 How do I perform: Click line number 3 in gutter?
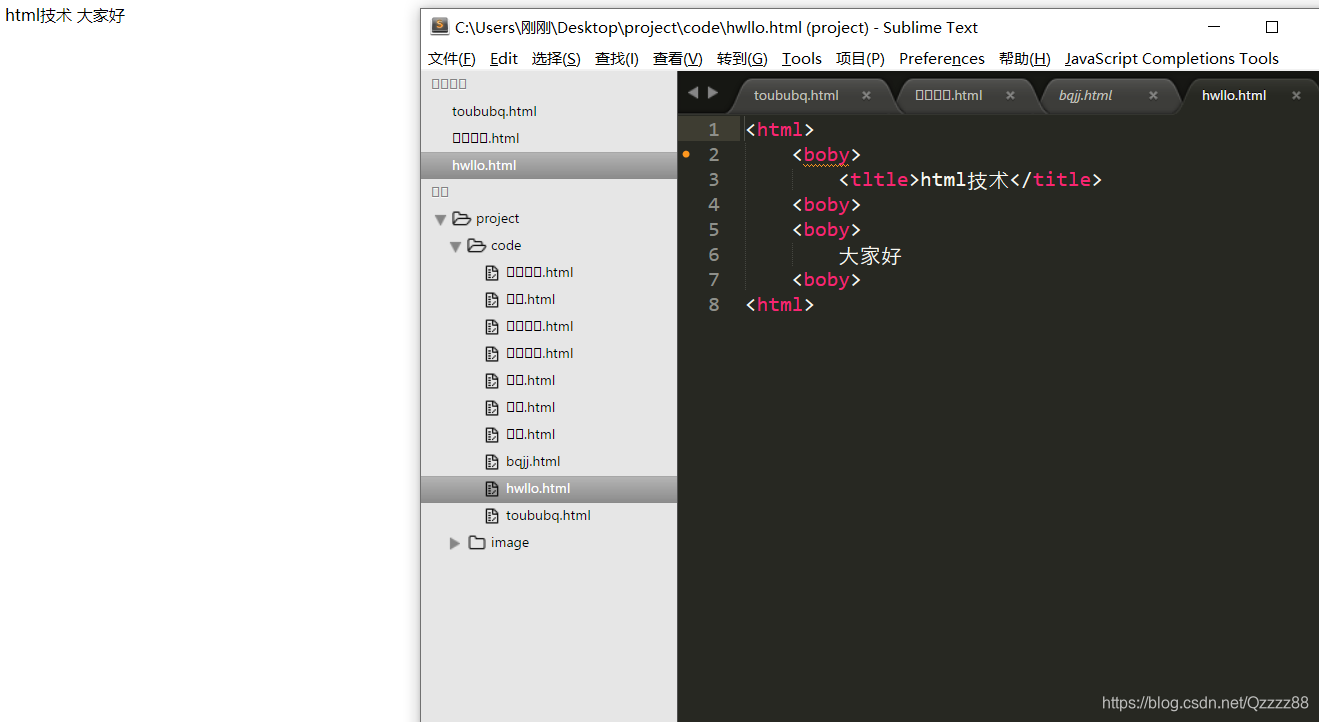pyautogui.click(x=713, y=179)
